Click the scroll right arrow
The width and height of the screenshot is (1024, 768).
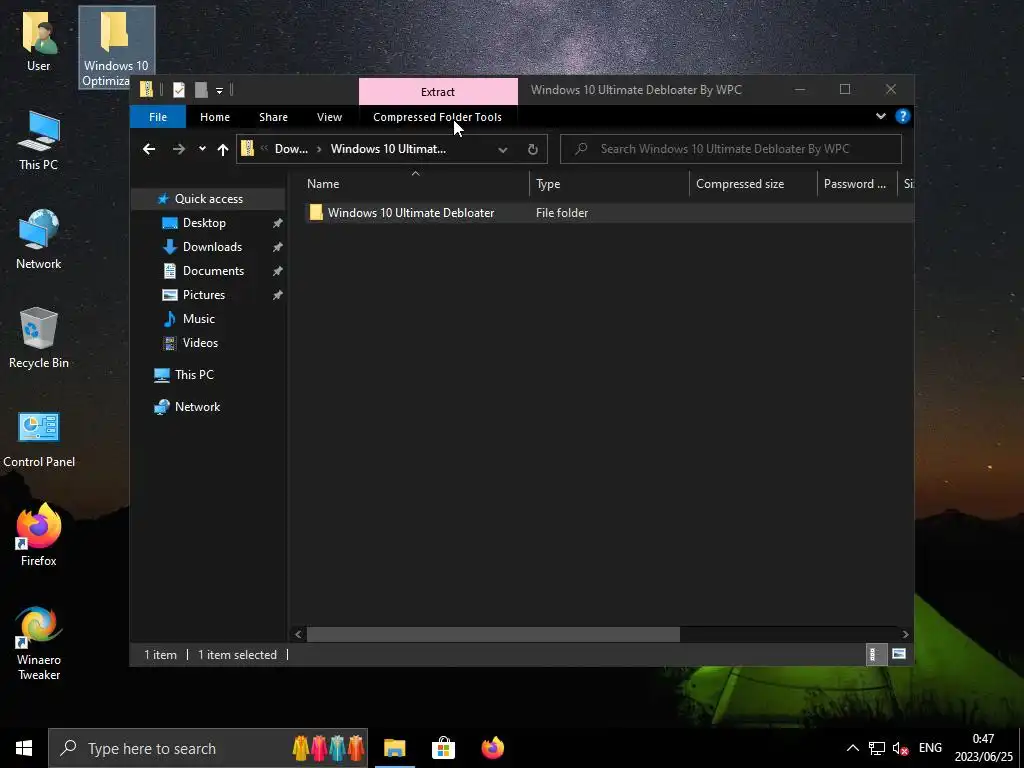tap(905, 634)
